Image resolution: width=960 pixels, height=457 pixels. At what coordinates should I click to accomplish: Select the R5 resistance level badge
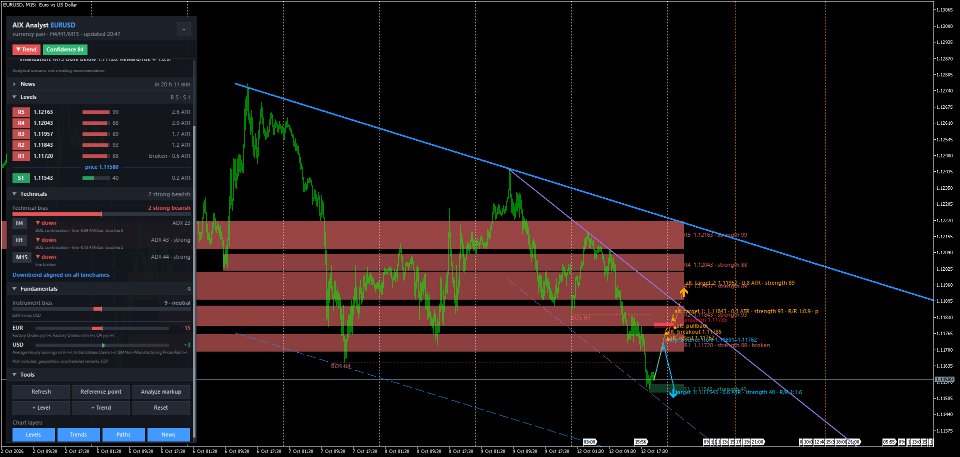click(21, 112)
